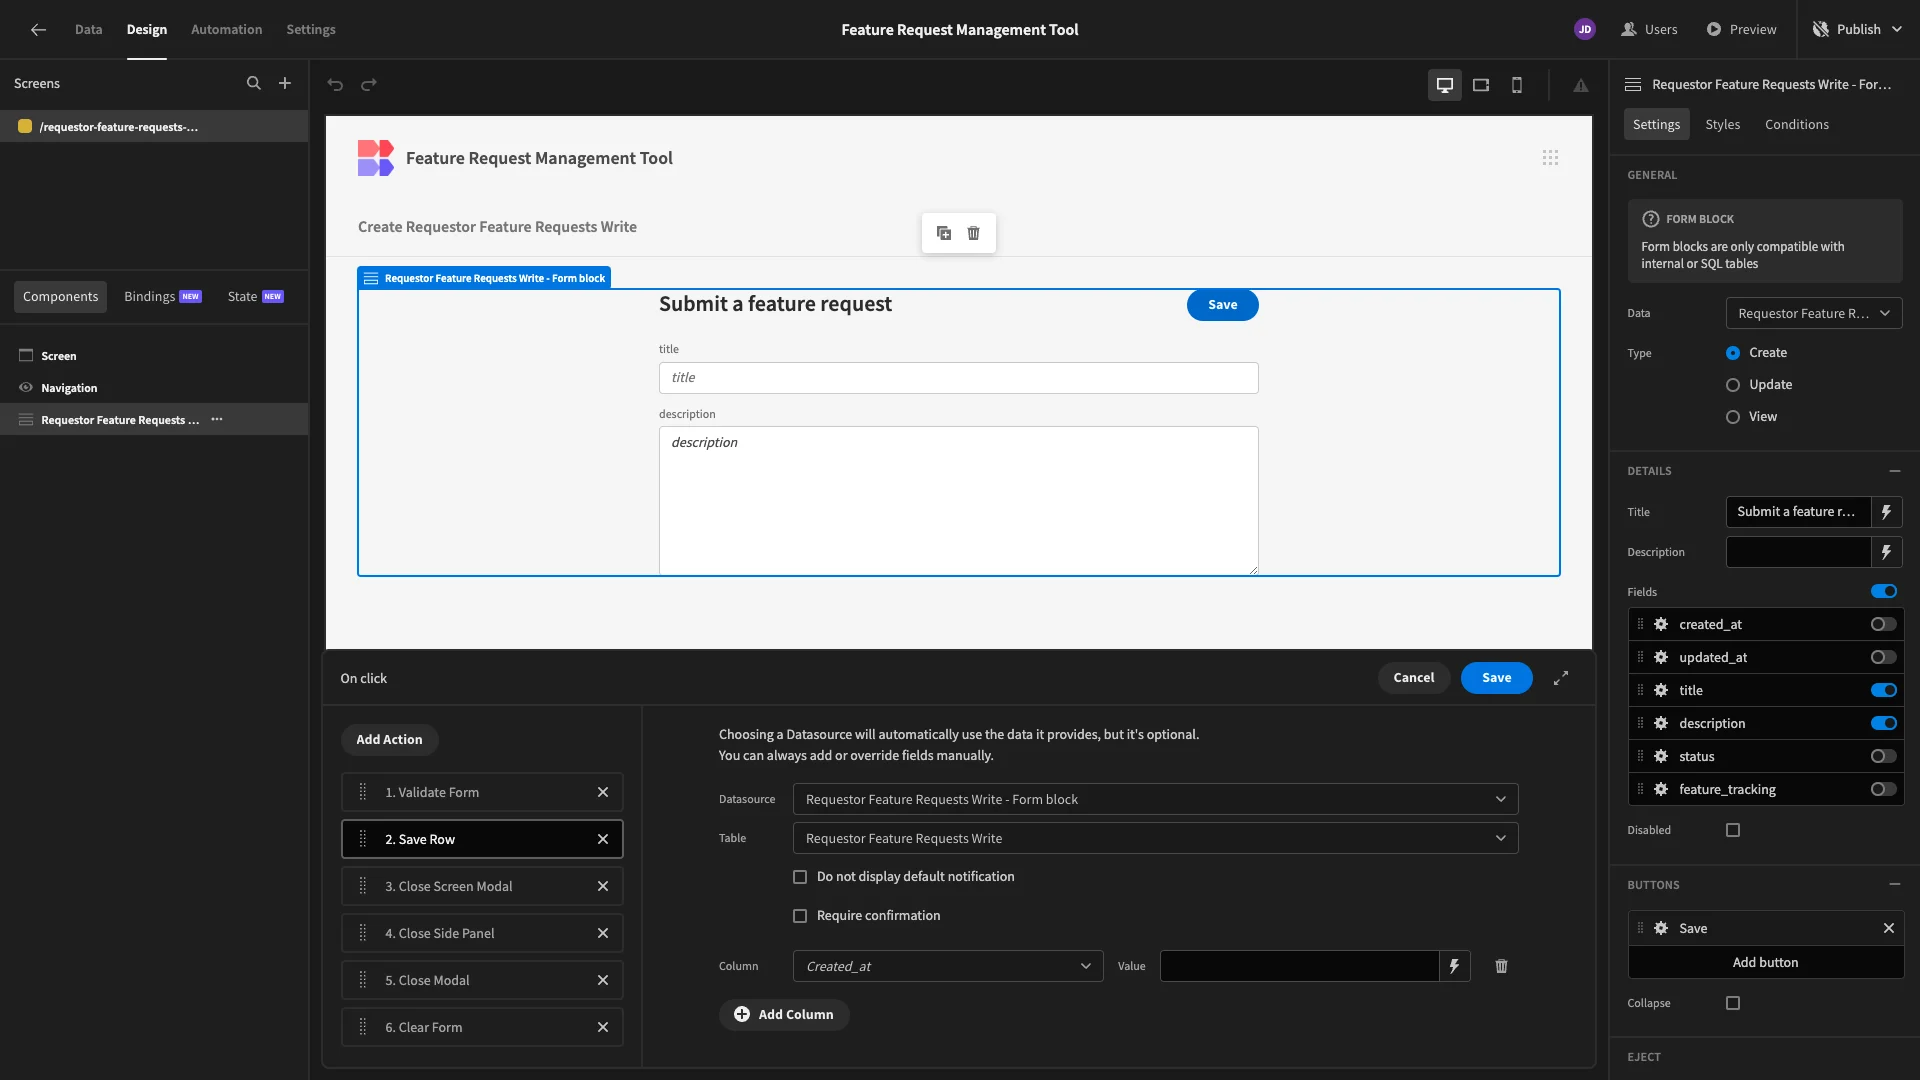Image resolution: width=1920 pixels, height=1080 pixels.
Task: Open the Datasource dropdown
Action: [1155, 799]
